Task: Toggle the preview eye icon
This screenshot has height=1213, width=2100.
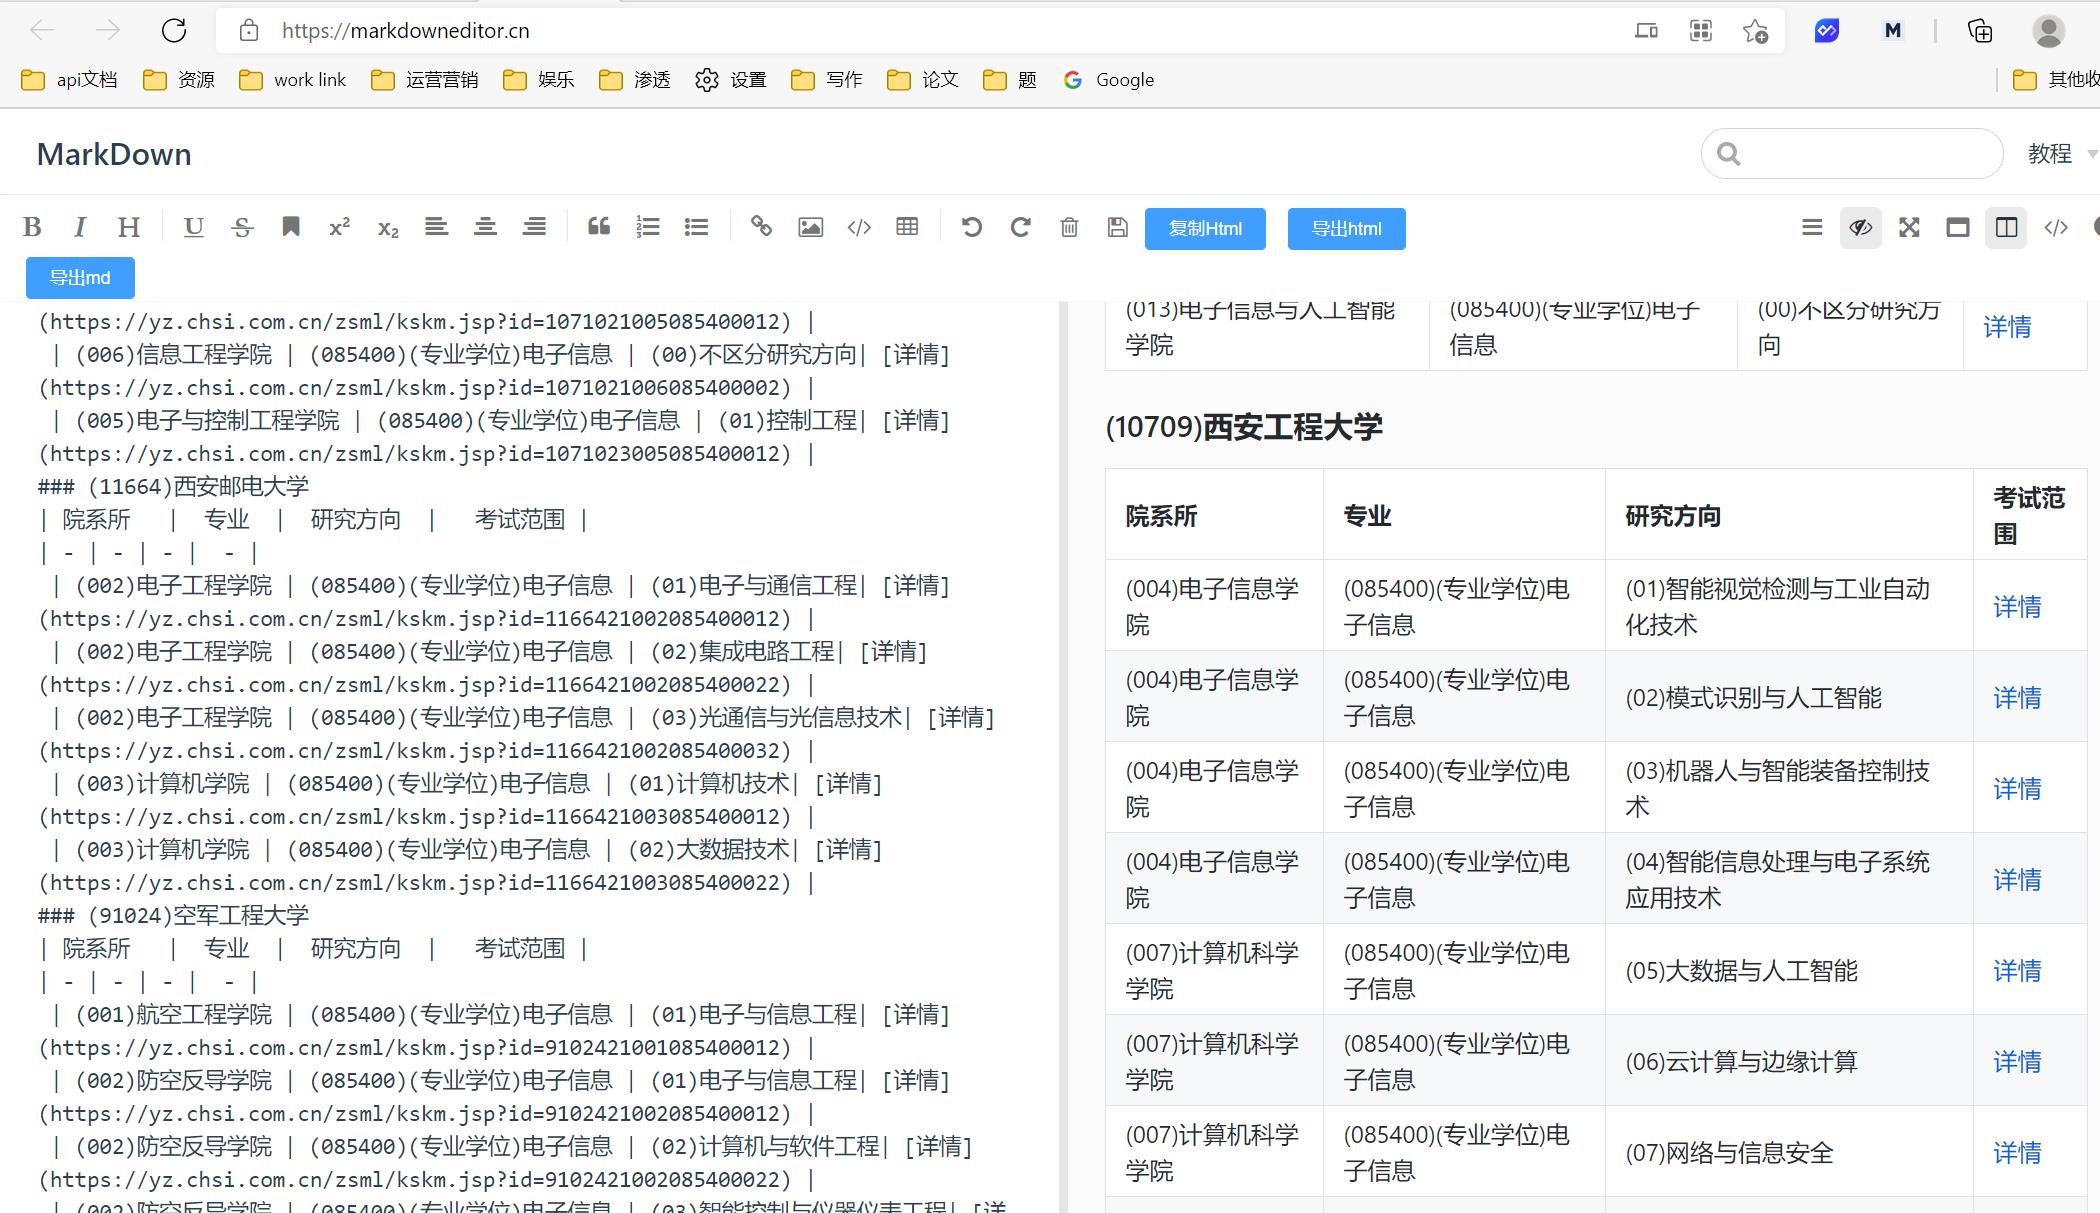Action: [1861, 227]
